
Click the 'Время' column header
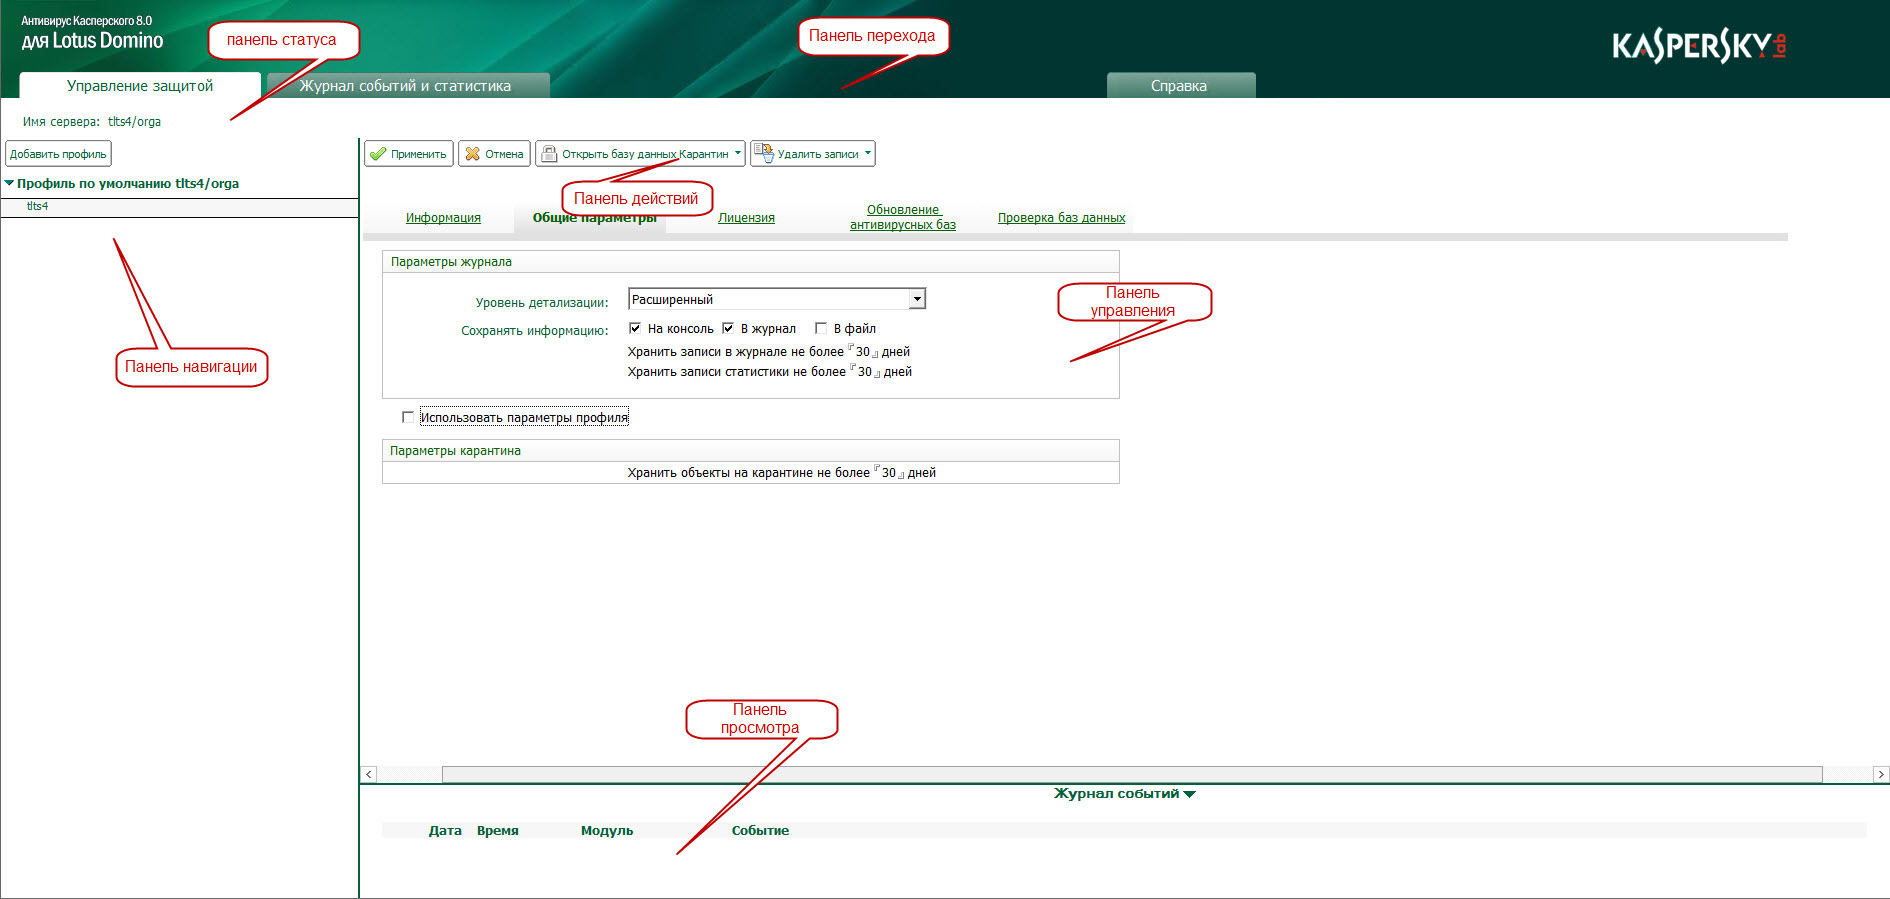(x=498, y=831)
